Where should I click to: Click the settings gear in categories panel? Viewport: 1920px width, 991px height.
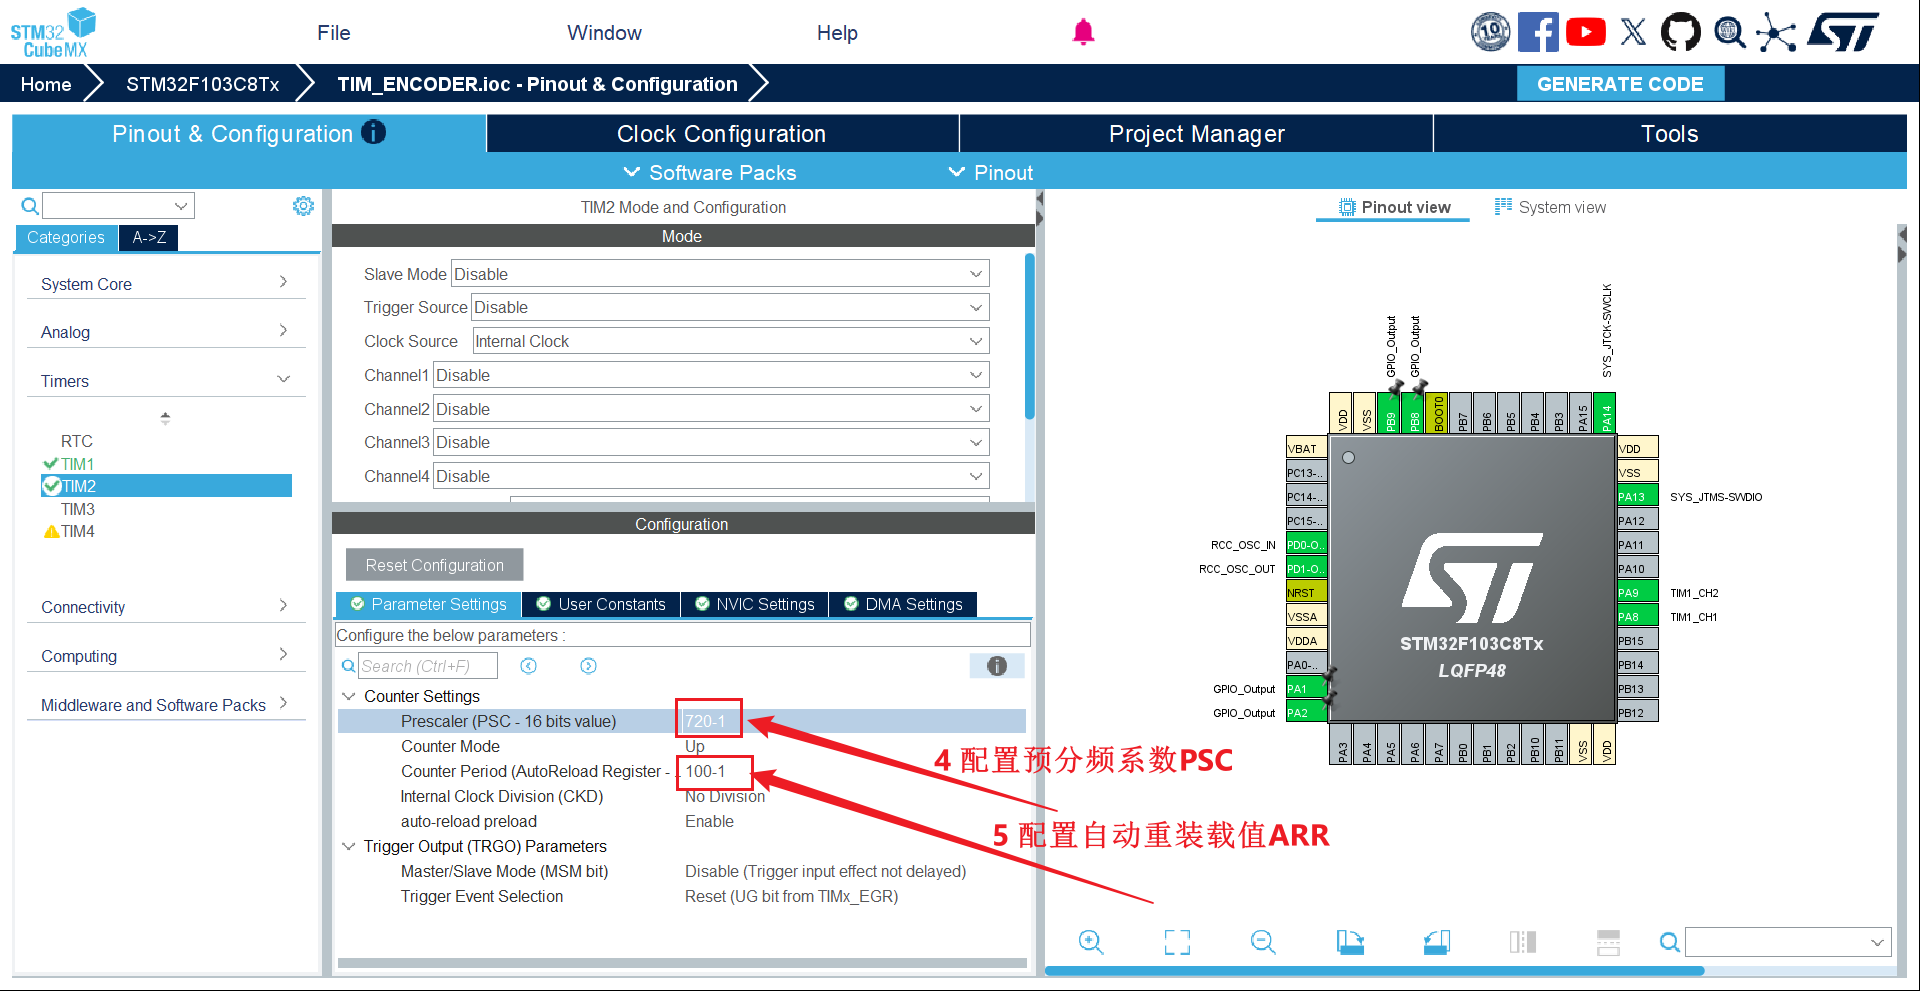[x=303, y=206]
